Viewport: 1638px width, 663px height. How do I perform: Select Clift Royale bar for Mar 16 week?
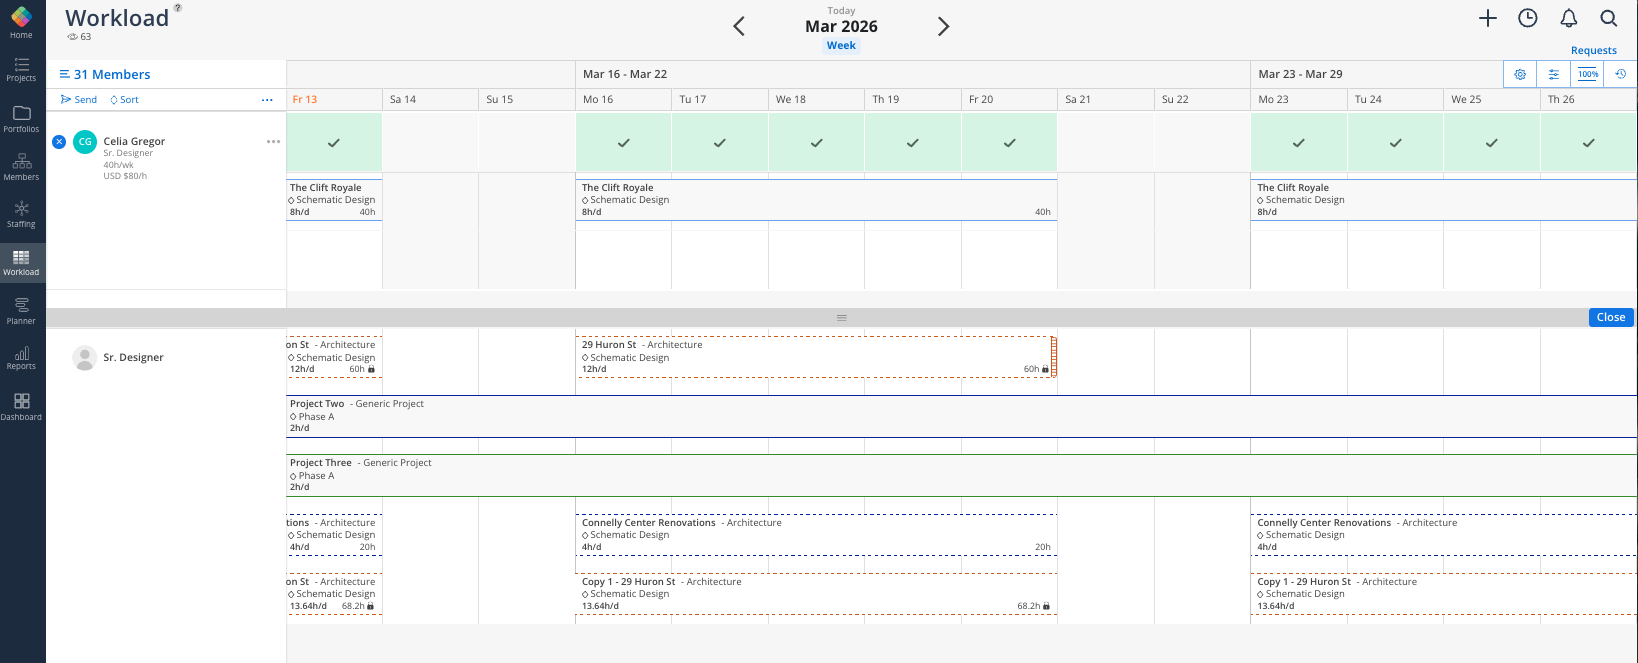[x=816, y=200]
